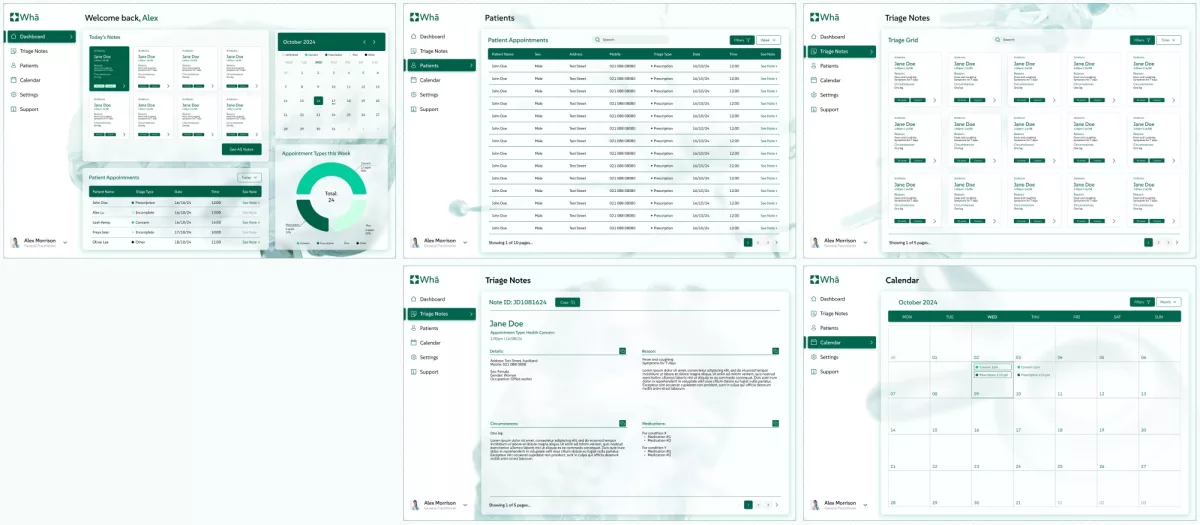
Task: Click the Support icon in the Patients screen sidebar
Action: (x=412, y=109)
